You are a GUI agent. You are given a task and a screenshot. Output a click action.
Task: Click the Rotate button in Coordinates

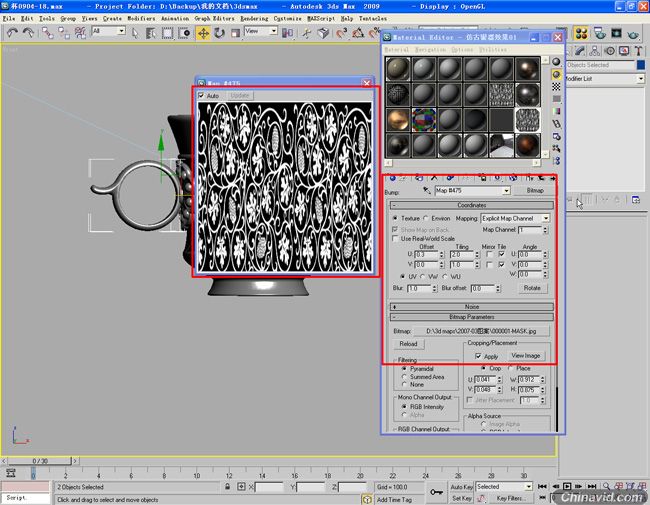[x=532, y=288]
